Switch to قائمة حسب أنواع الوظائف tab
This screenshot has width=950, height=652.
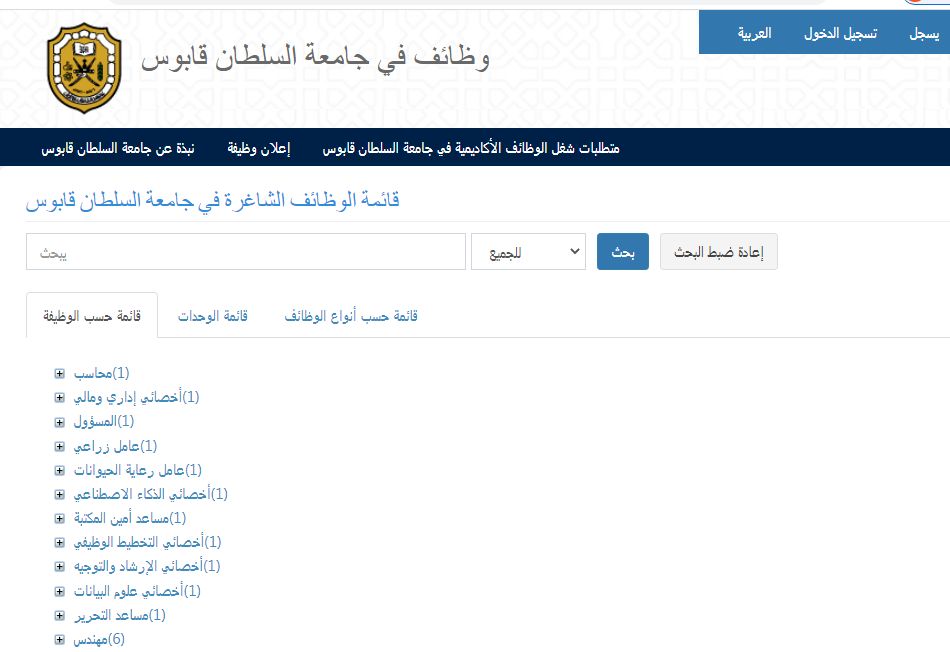(x=351, y=316)
